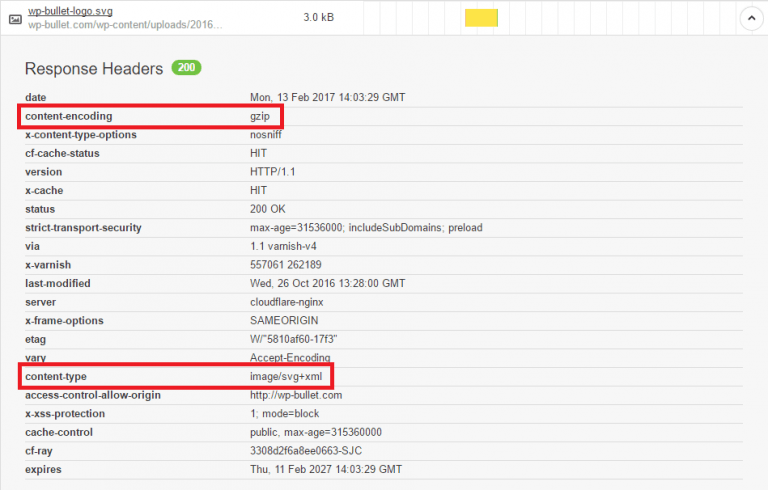Select the Accept-Encoding vary value
Screen dimensions: 768x490
(x=290, y=358)
